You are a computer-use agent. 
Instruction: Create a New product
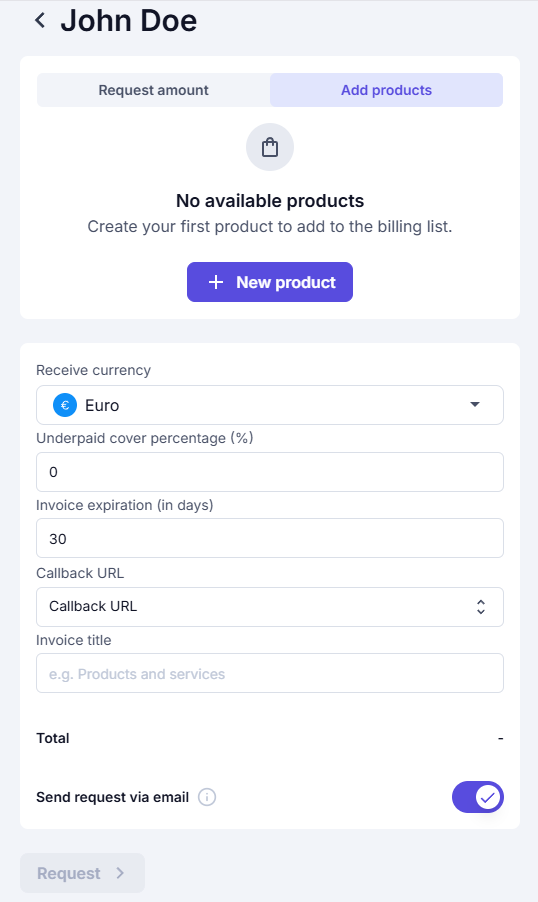tap(270, 282)
